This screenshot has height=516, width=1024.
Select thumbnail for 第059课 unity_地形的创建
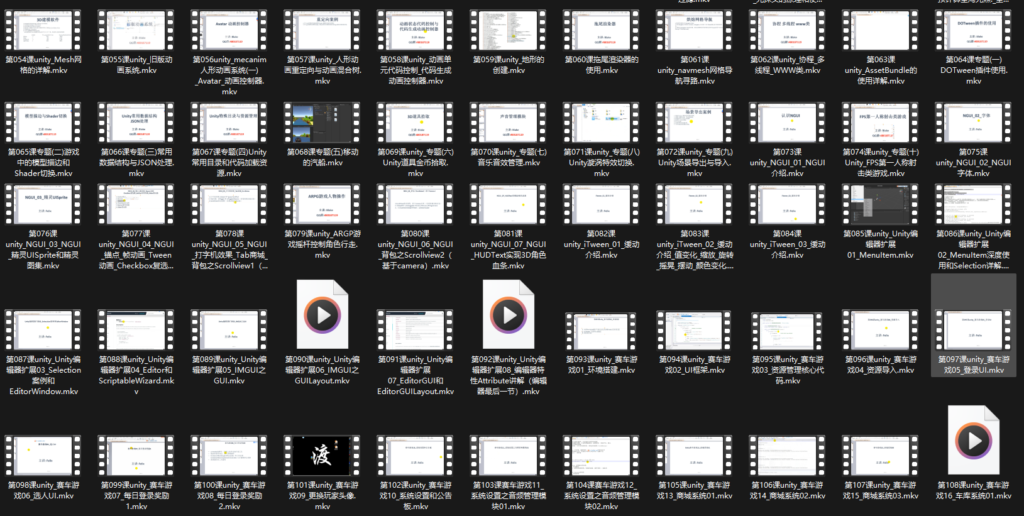pyautogui.click(x=508, y=29)
